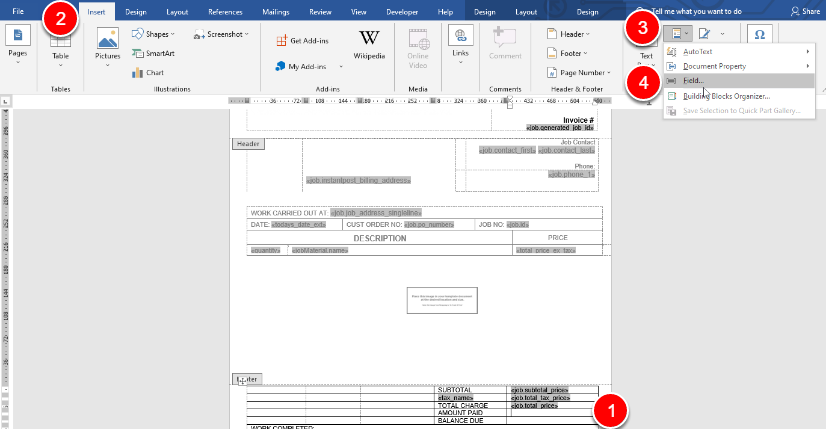The image size is (826, 429).
Task: Click the «job.phone_1» merge field
Action: pos(572,174)
